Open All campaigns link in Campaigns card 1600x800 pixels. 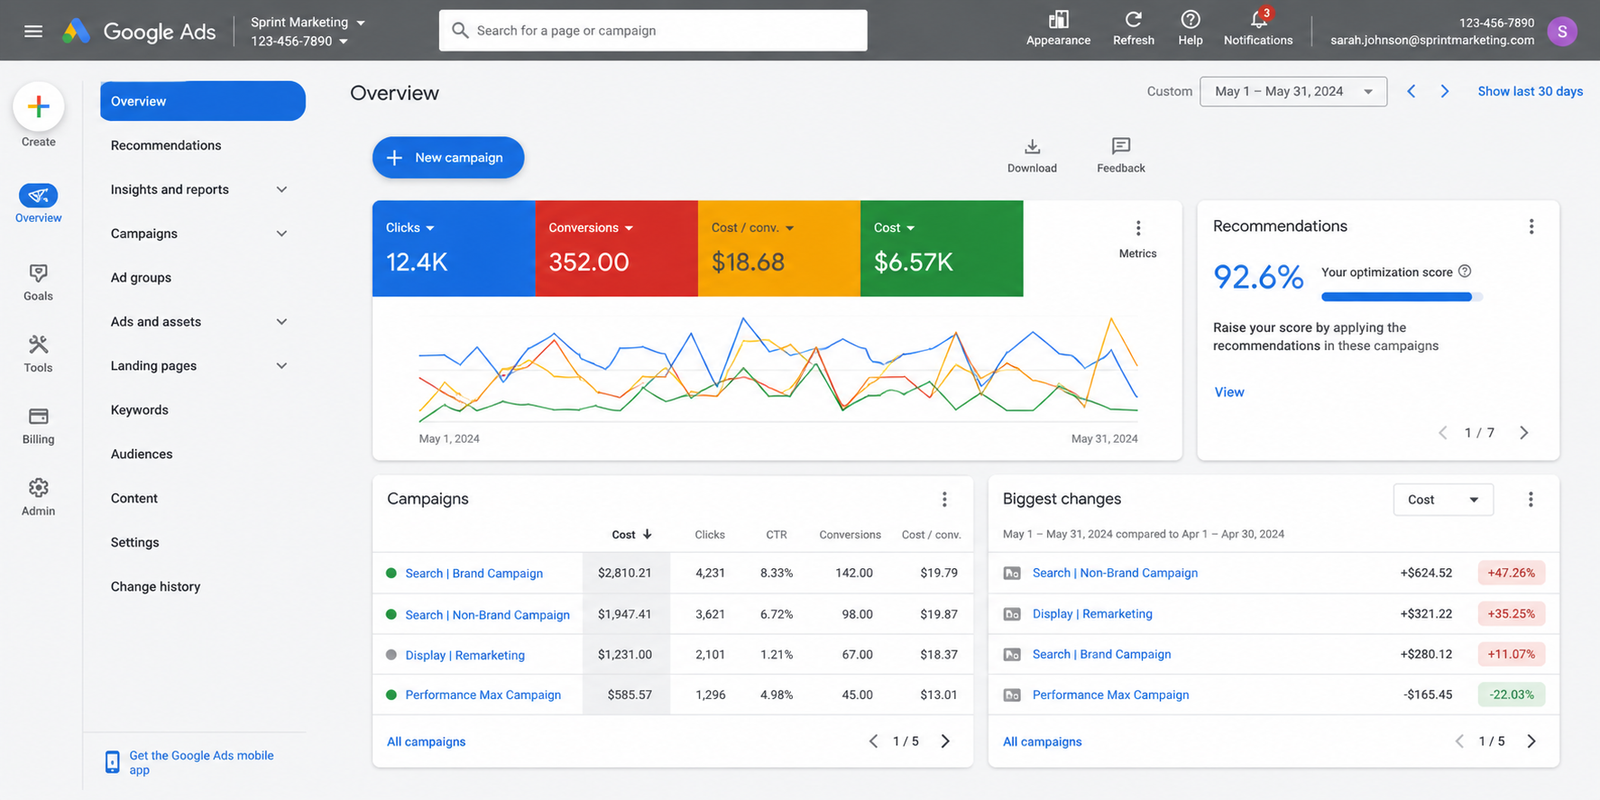point(426,741)
